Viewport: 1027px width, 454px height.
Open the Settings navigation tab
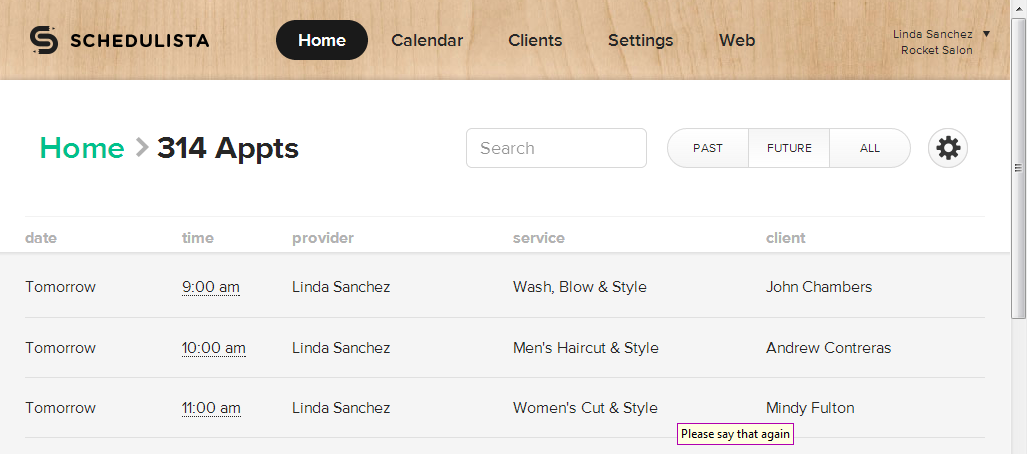[641, 40]
